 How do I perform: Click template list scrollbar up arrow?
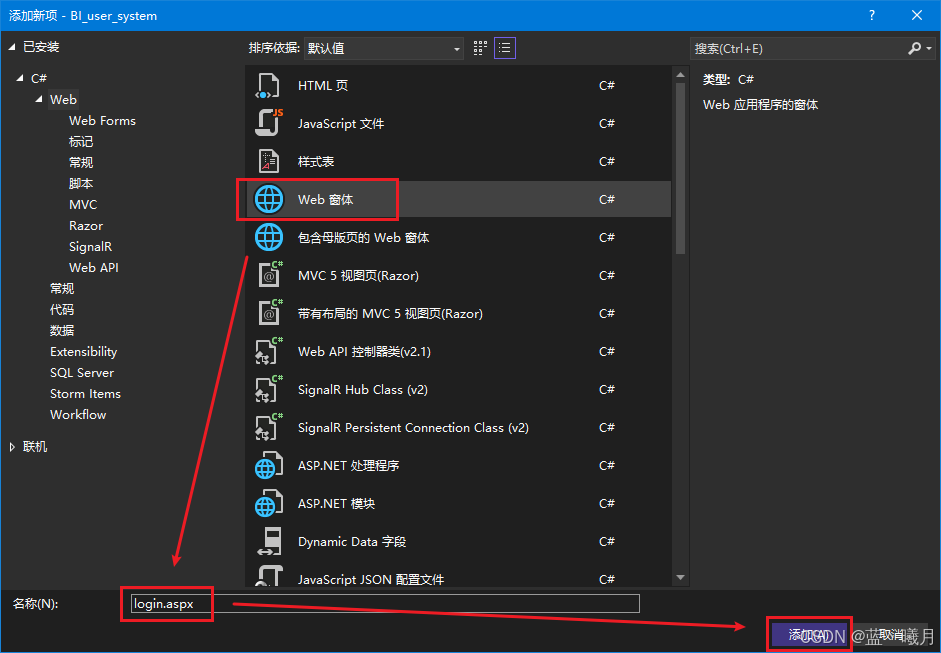[680, 75]
